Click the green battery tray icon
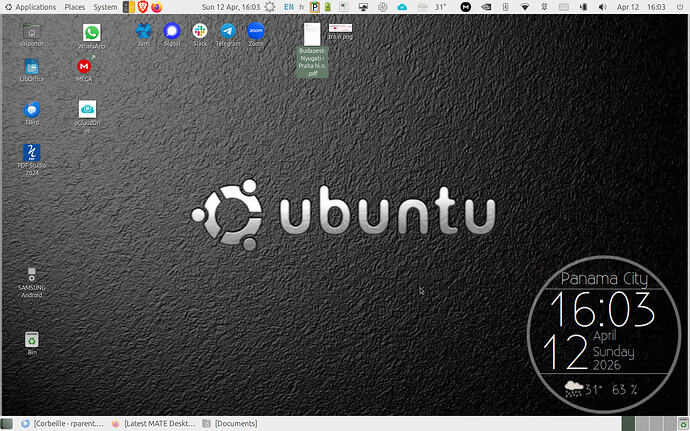The width and height of the screenshot is (690, 431). [x=328, y=7]
